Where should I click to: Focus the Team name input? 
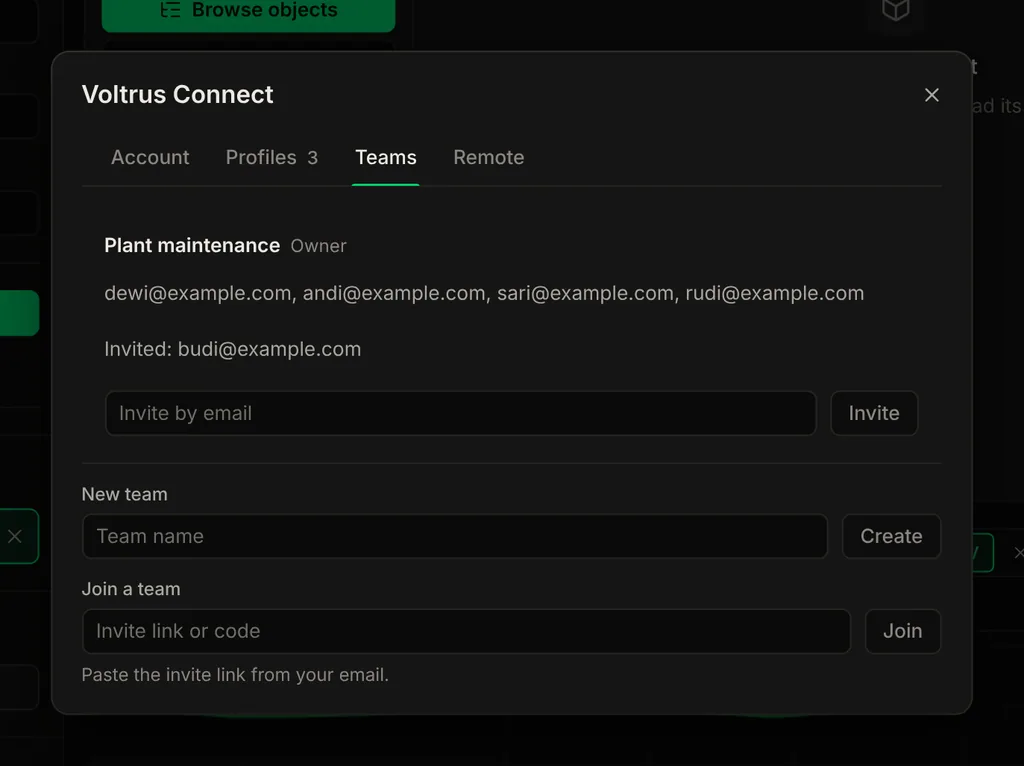pos(455,536)
